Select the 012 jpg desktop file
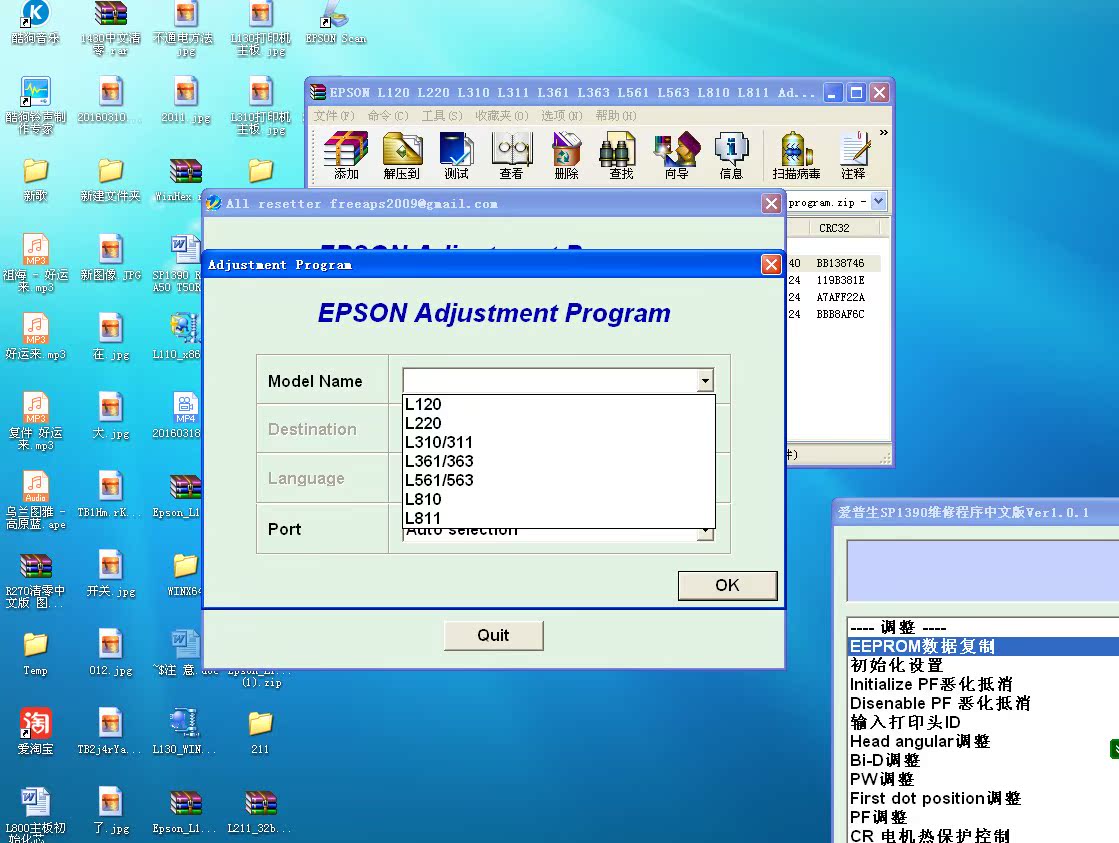 (111, 652)
